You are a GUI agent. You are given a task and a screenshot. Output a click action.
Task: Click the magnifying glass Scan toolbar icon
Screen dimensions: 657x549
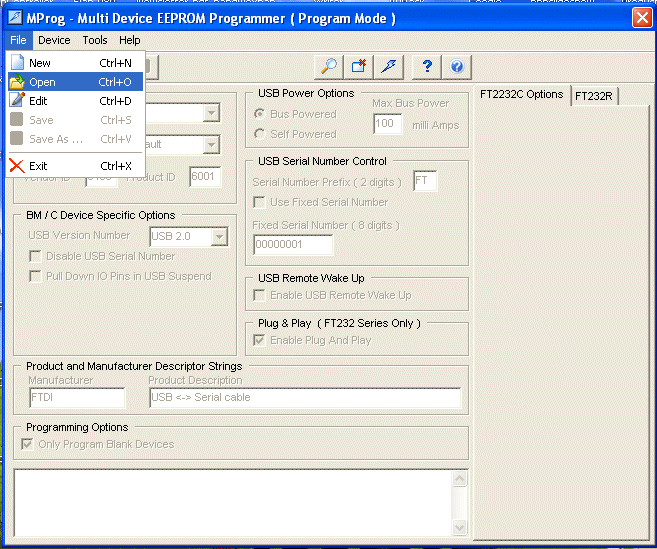[329, 67]
